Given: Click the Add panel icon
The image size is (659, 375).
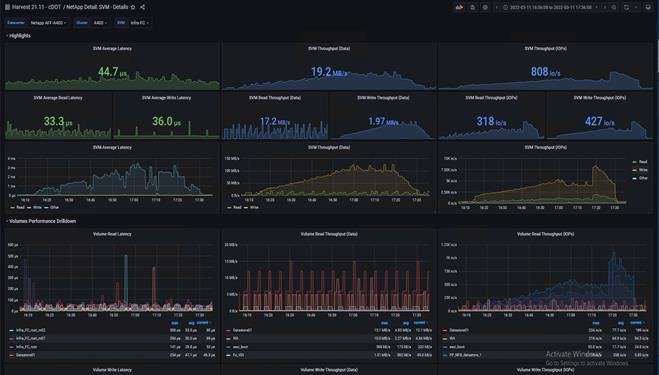Looking at the screenshot, I should tap(459, 7).
